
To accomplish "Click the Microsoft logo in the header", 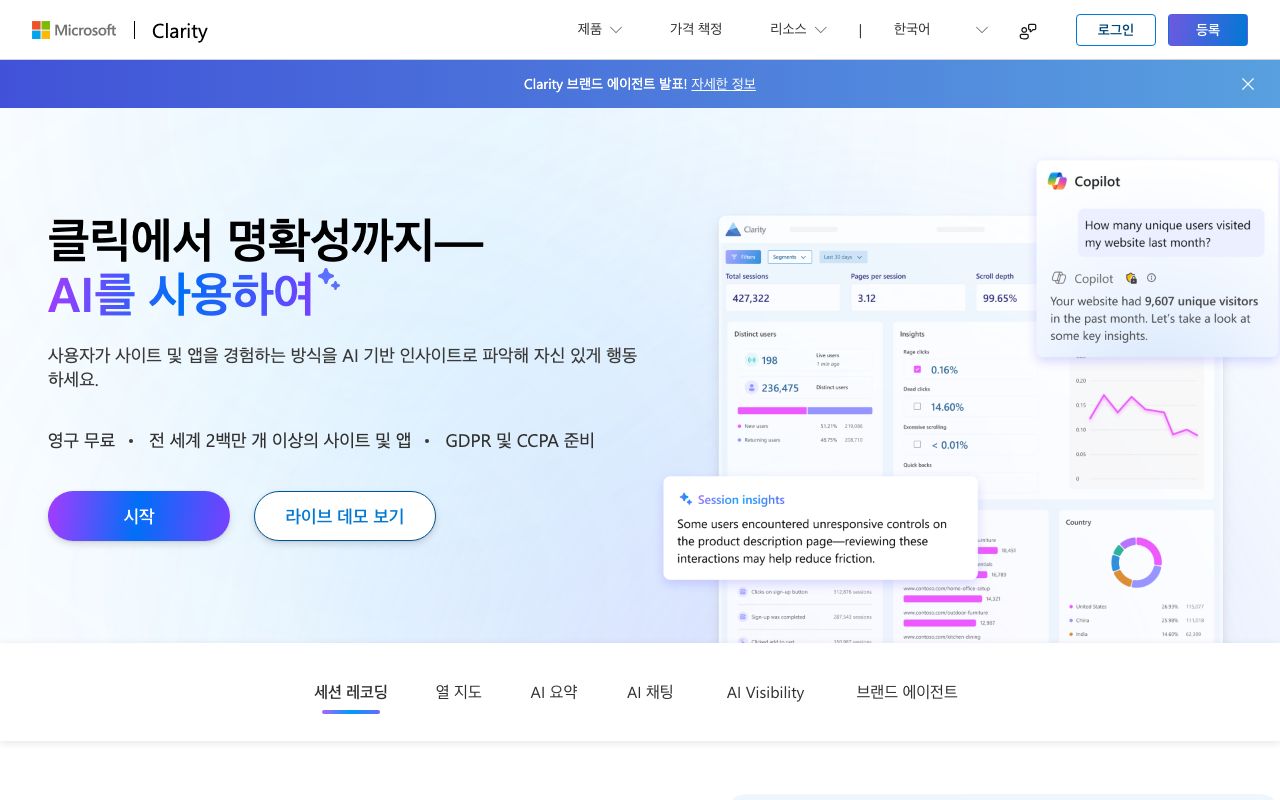I will (74, 30).
